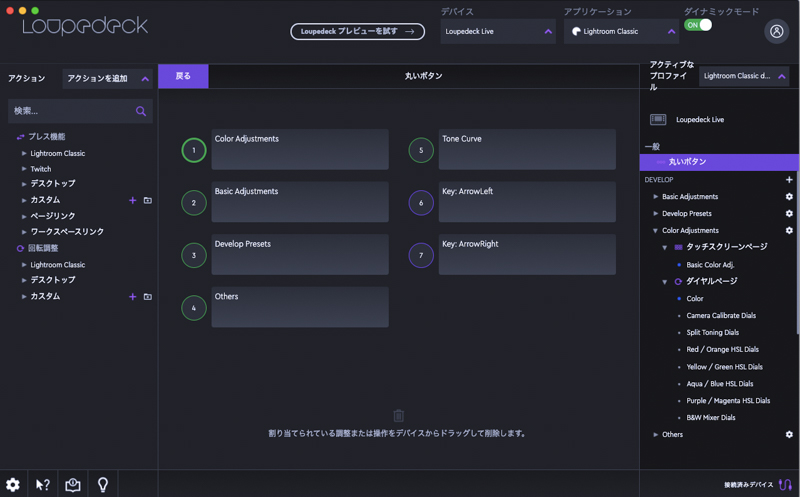
Task: Open Basic Adjustments gear settings
Action: point(789,196)
